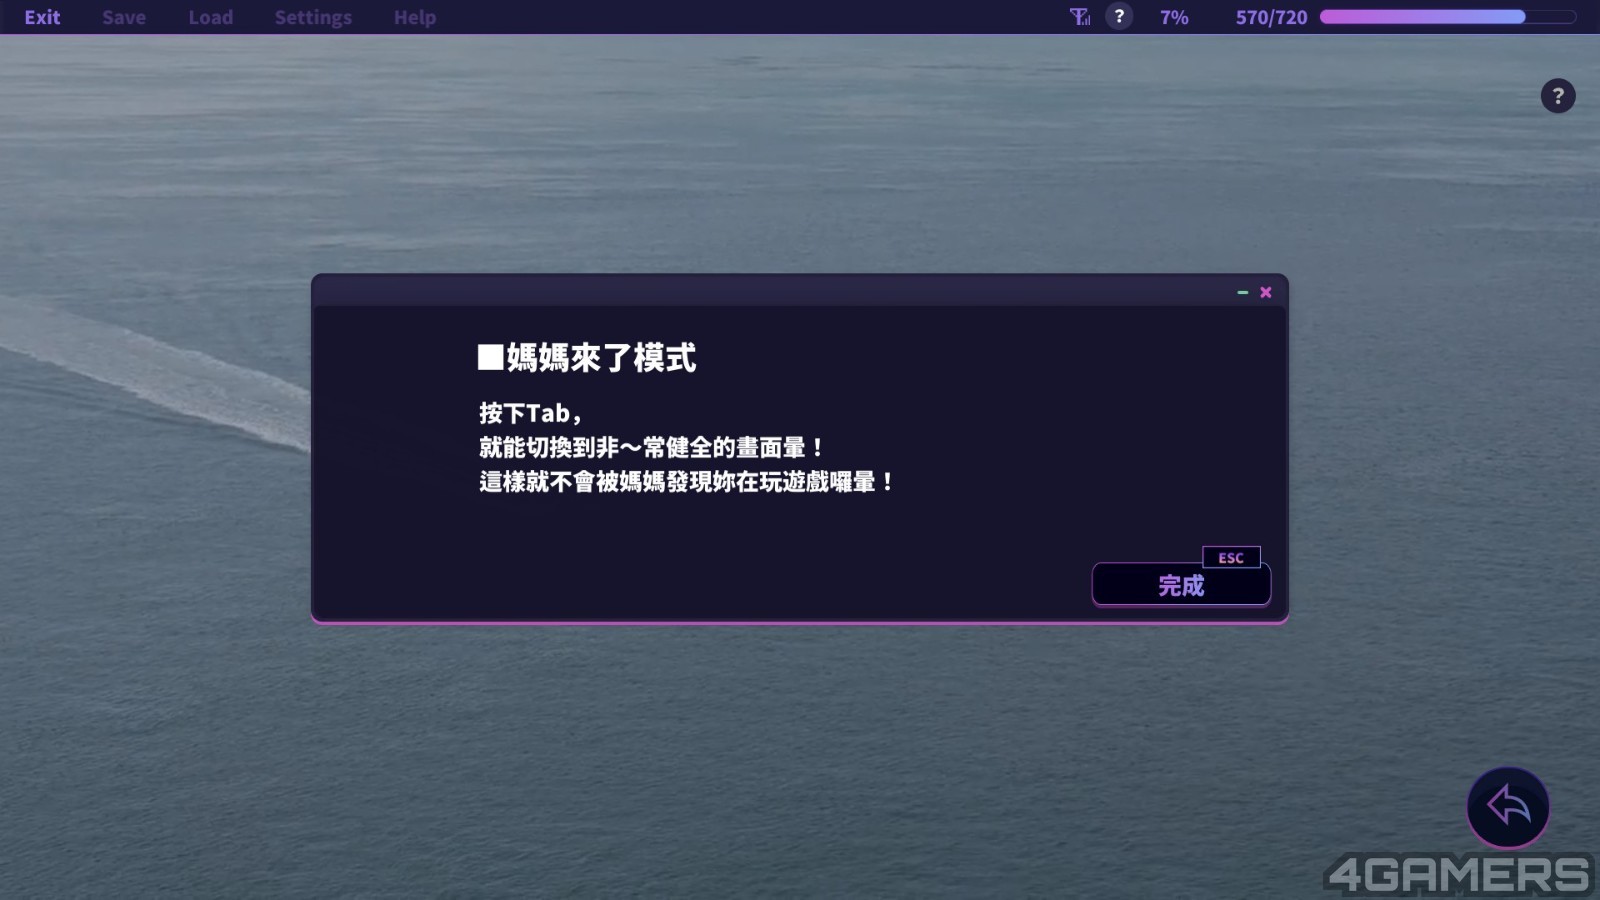Open the Load menu
The height and width of the screenshot is (900, 1600).
pyautogui.click(x=210, y=17)
